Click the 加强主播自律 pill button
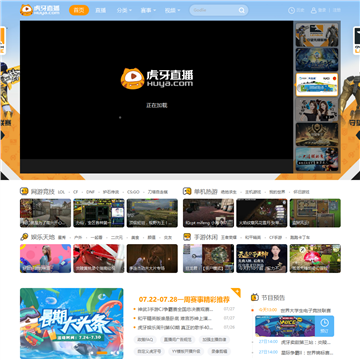360x360 pixels. pos(215,339)
